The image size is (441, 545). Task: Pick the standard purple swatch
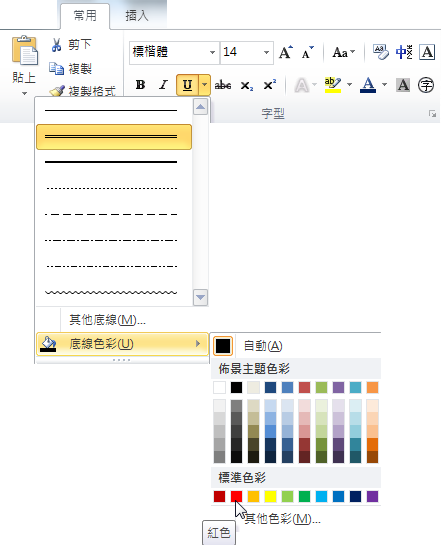[373, 497]
